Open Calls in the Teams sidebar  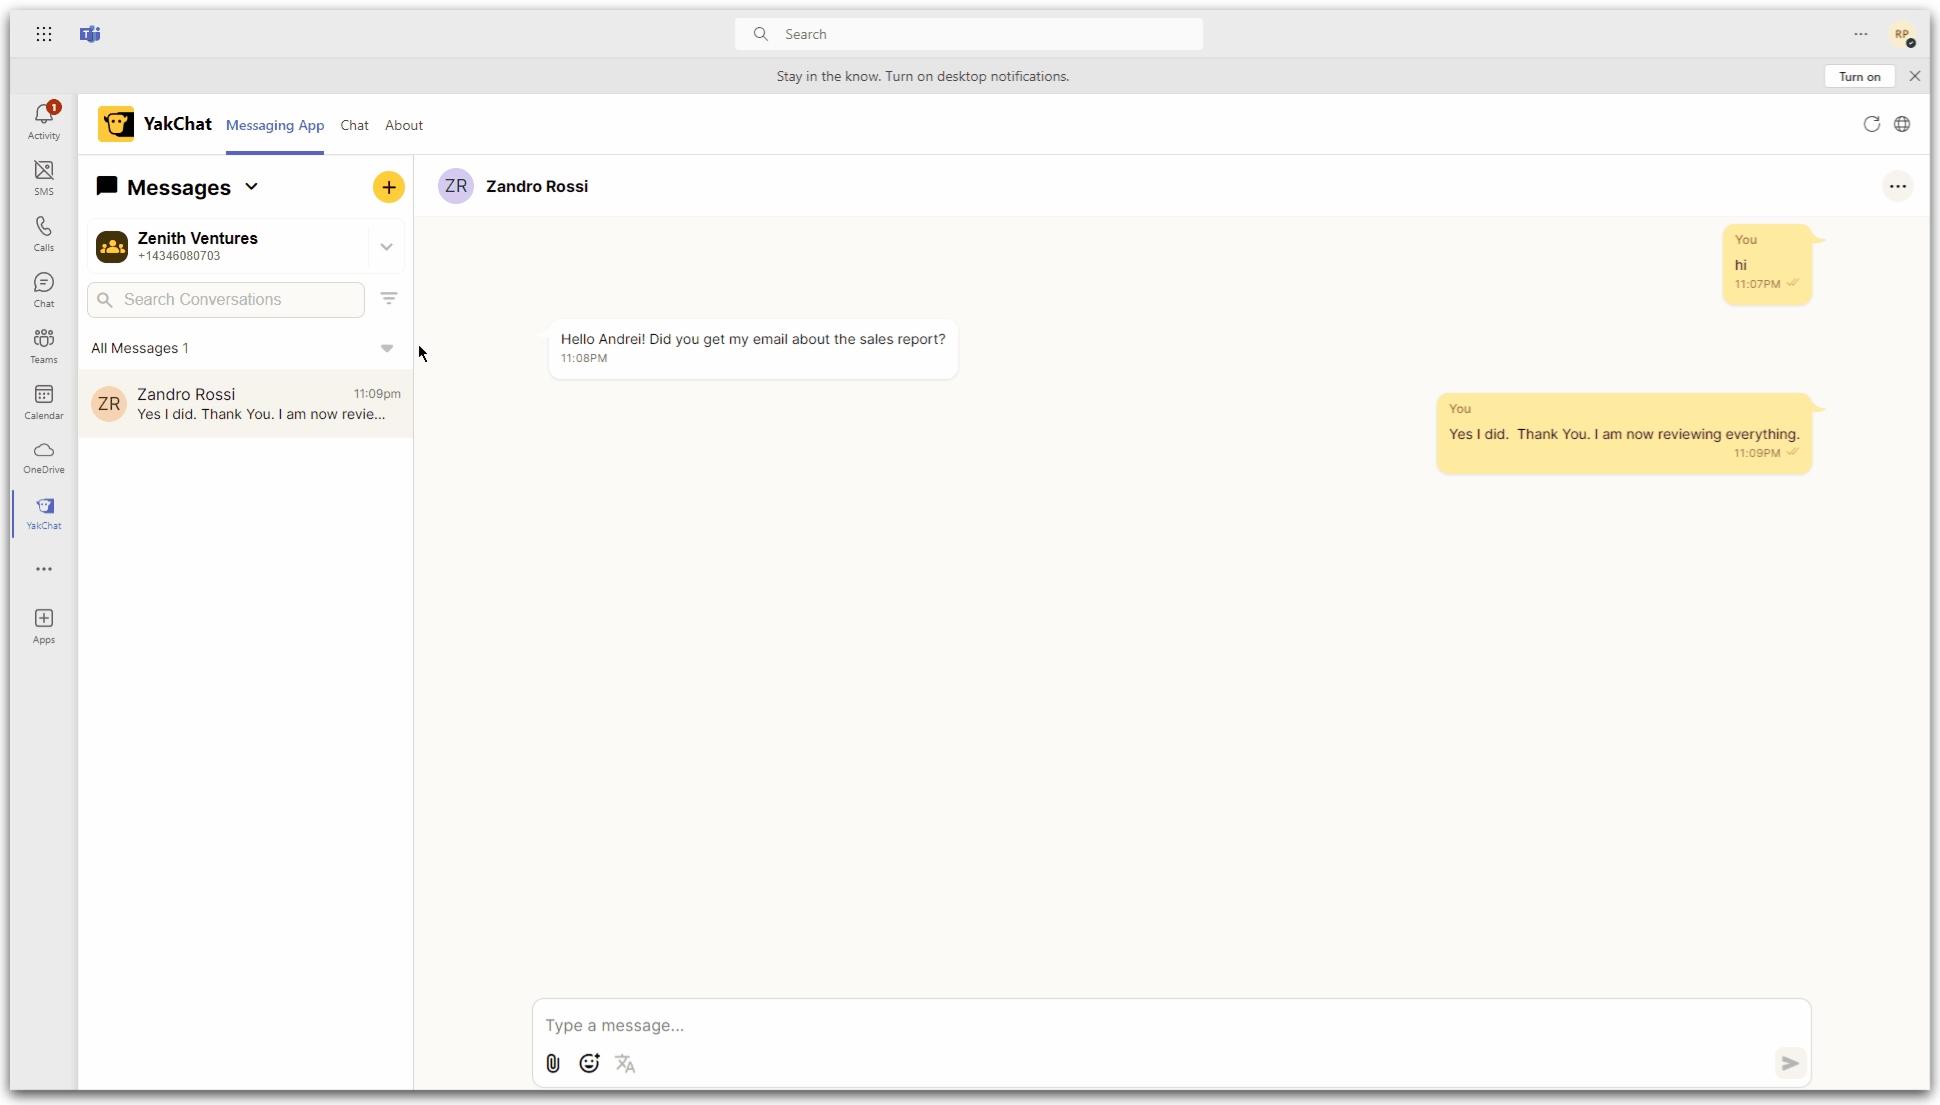click(44, 234)
